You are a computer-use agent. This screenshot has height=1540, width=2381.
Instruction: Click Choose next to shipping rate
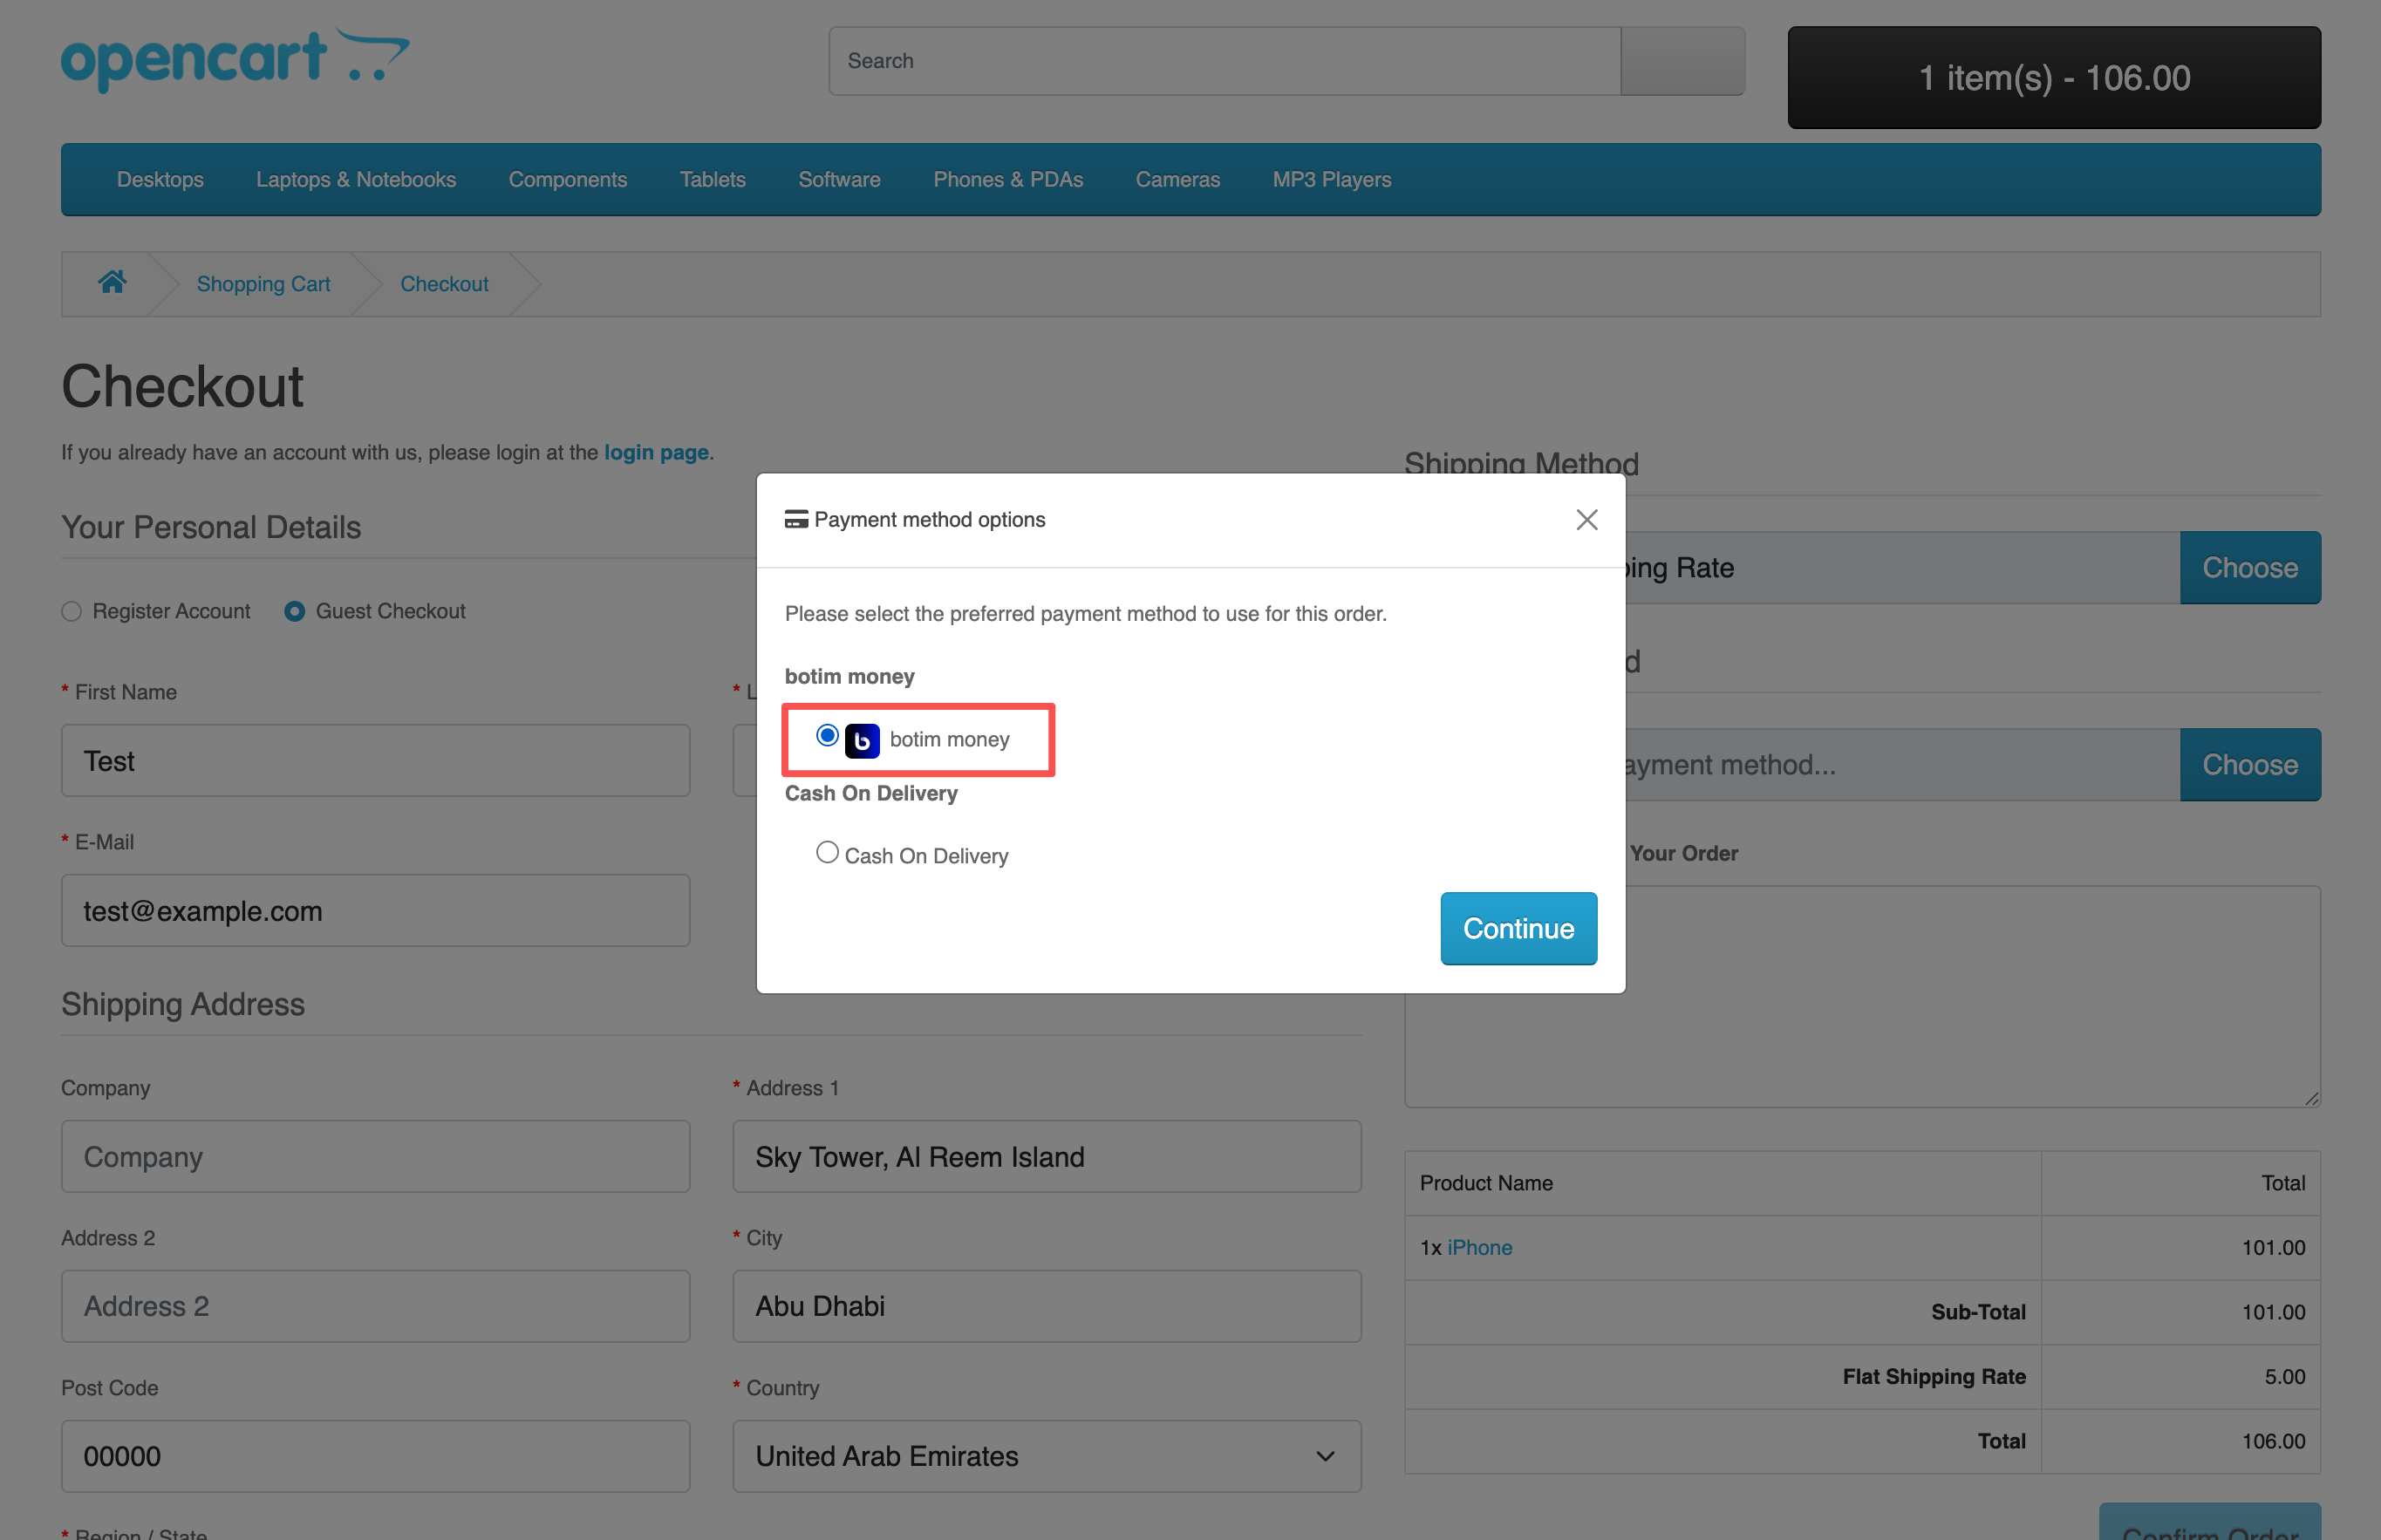pos(2250,567)
